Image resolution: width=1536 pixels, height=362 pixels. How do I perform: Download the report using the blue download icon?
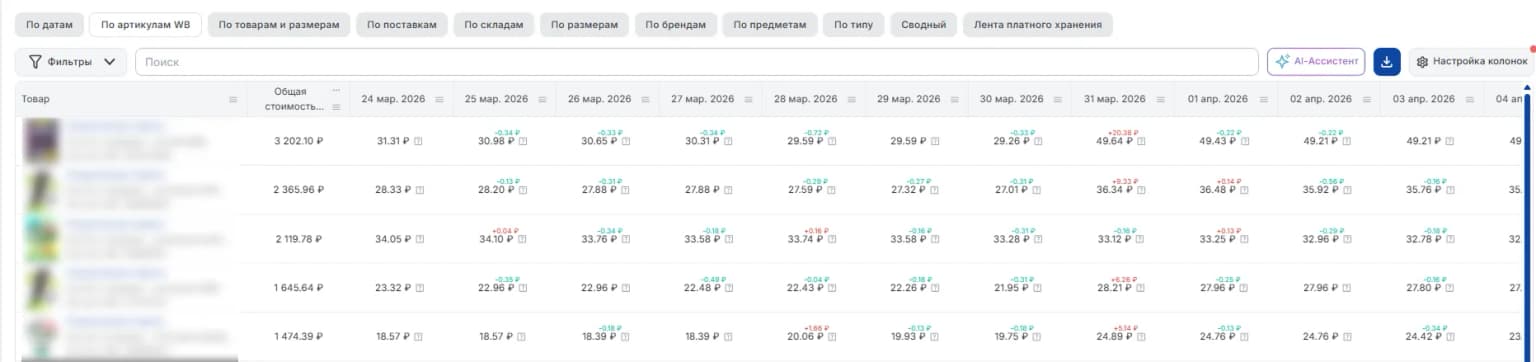1387,62
